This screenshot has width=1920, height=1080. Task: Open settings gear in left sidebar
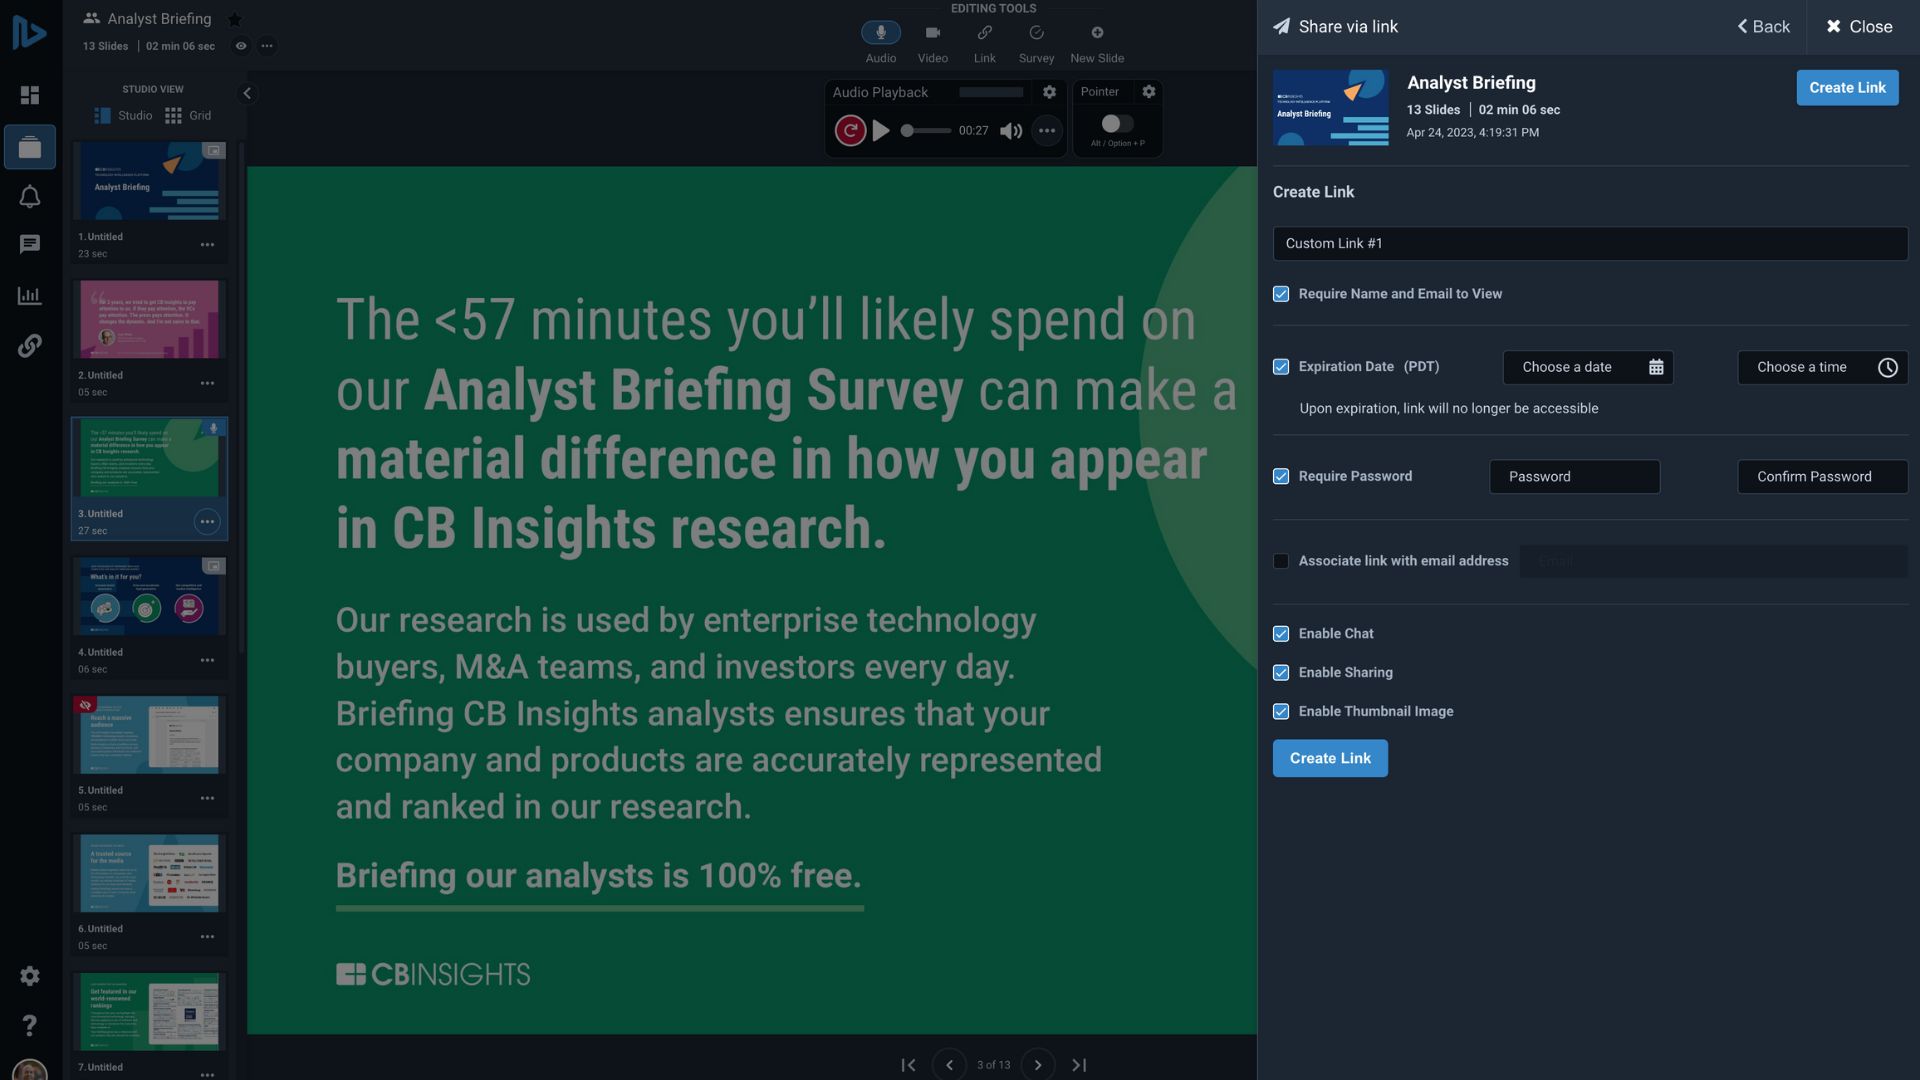coord(30,976)
